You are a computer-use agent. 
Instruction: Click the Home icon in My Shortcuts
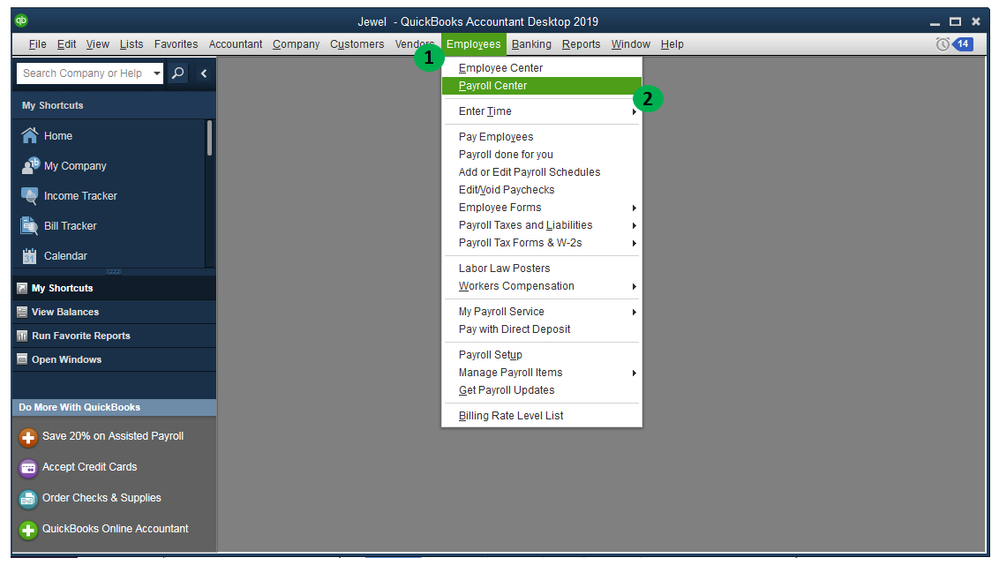(x=29, y=136)
